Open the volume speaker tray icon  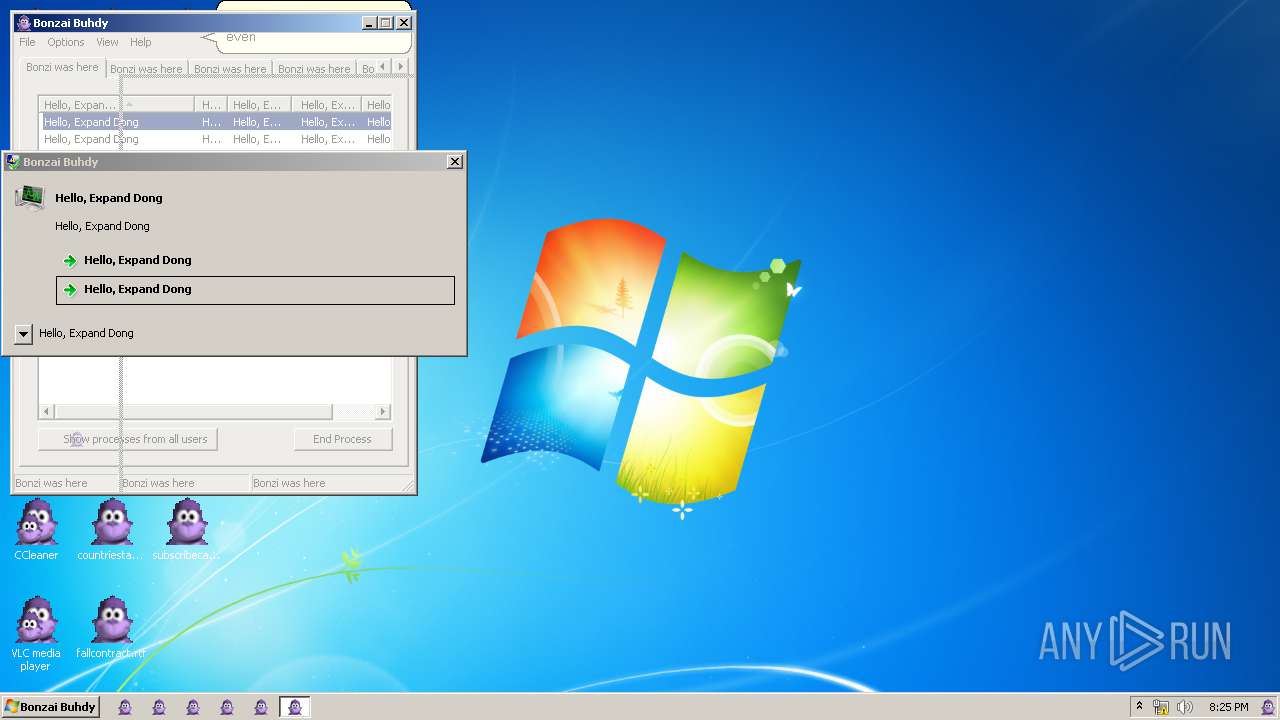click(1185, 707)
